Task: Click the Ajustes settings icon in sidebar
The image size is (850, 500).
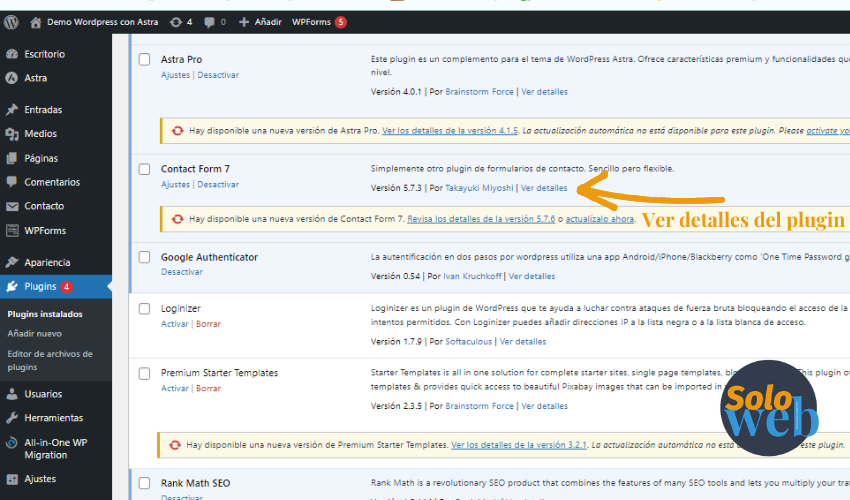Action: tap(12, 479)
